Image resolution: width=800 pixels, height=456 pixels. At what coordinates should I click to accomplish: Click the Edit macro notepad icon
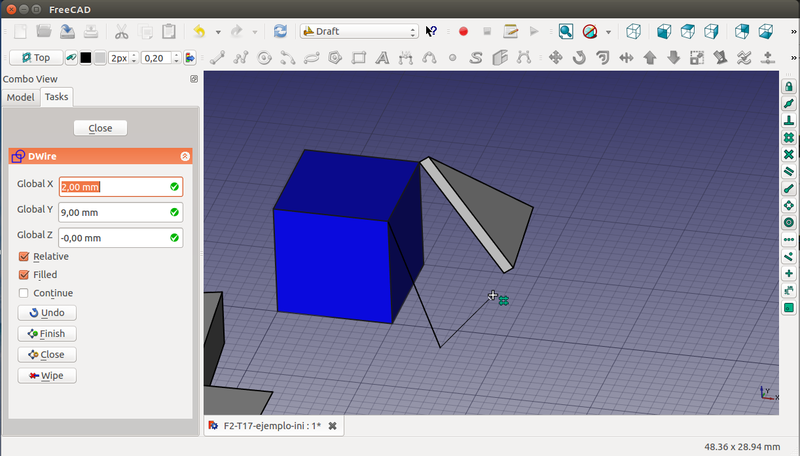(x=511, y=32)
